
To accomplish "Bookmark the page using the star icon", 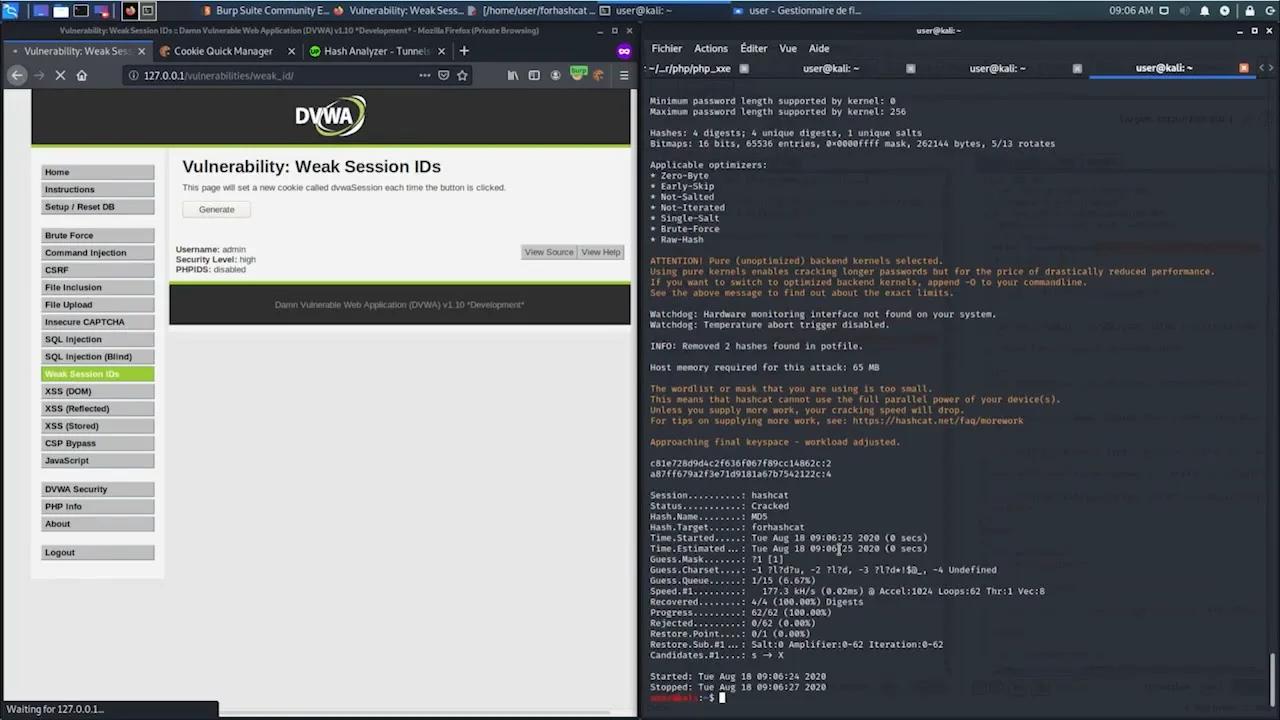I will [461, 75].
